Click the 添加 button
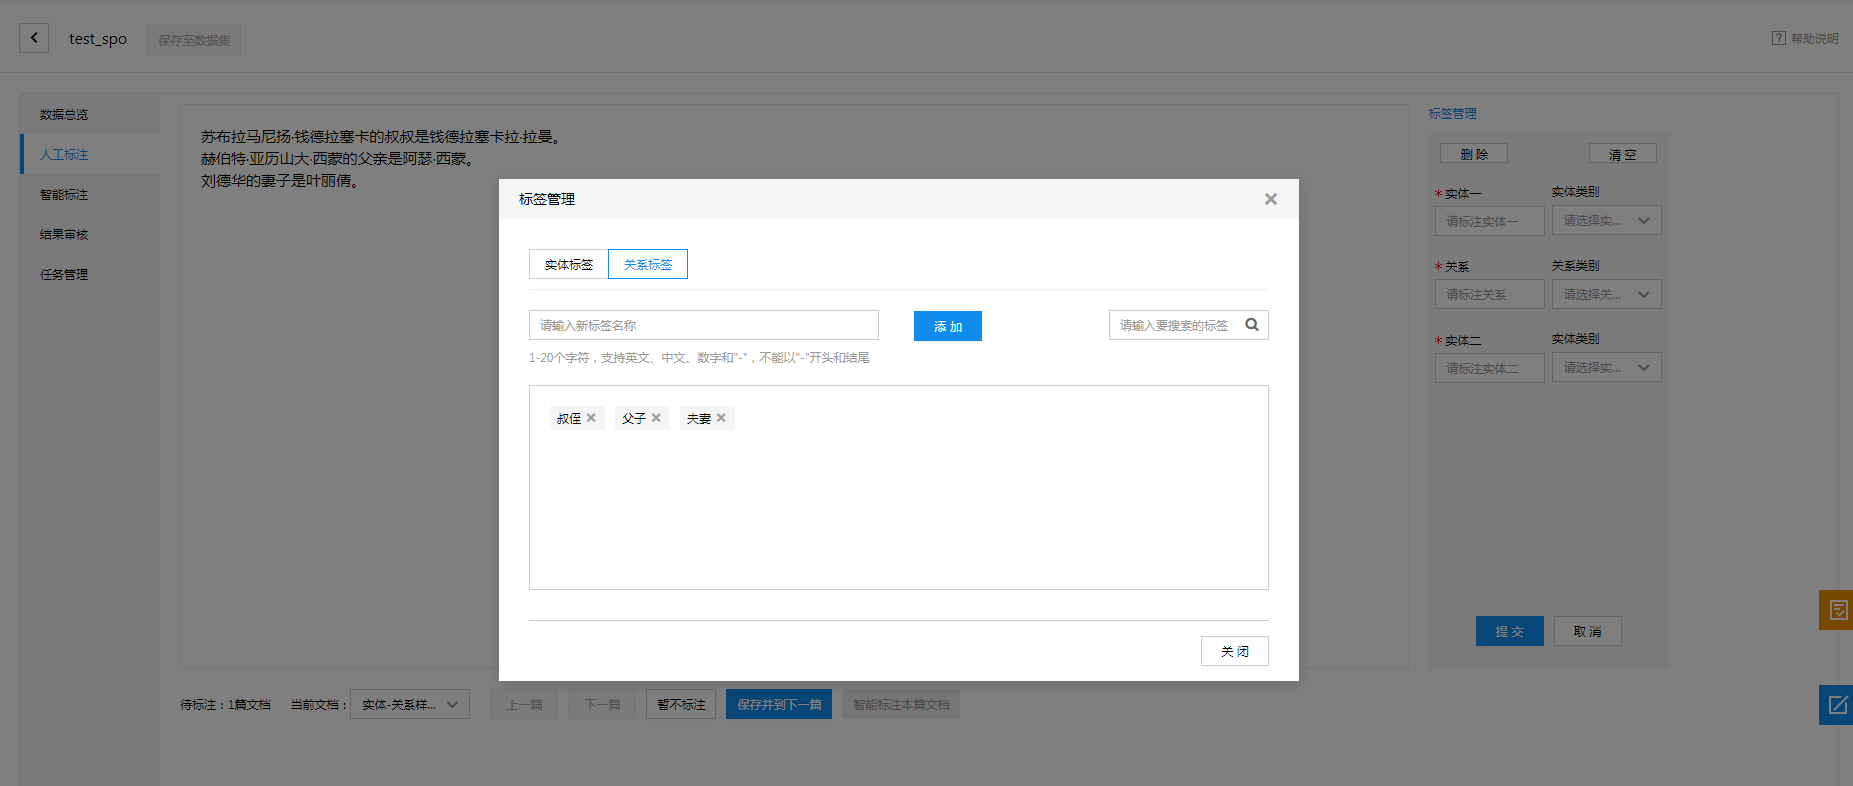 pyautogui.click(x=947, y=326)
